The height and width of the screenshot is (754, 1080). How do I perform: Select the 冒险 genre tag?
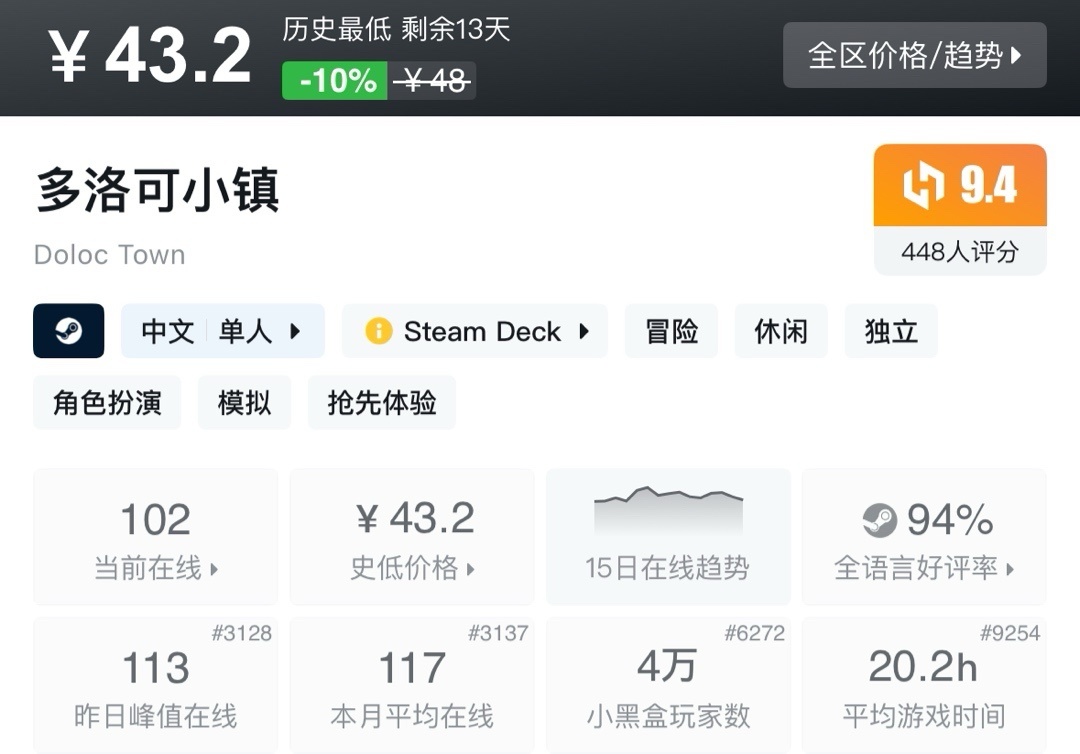point(671,331)
